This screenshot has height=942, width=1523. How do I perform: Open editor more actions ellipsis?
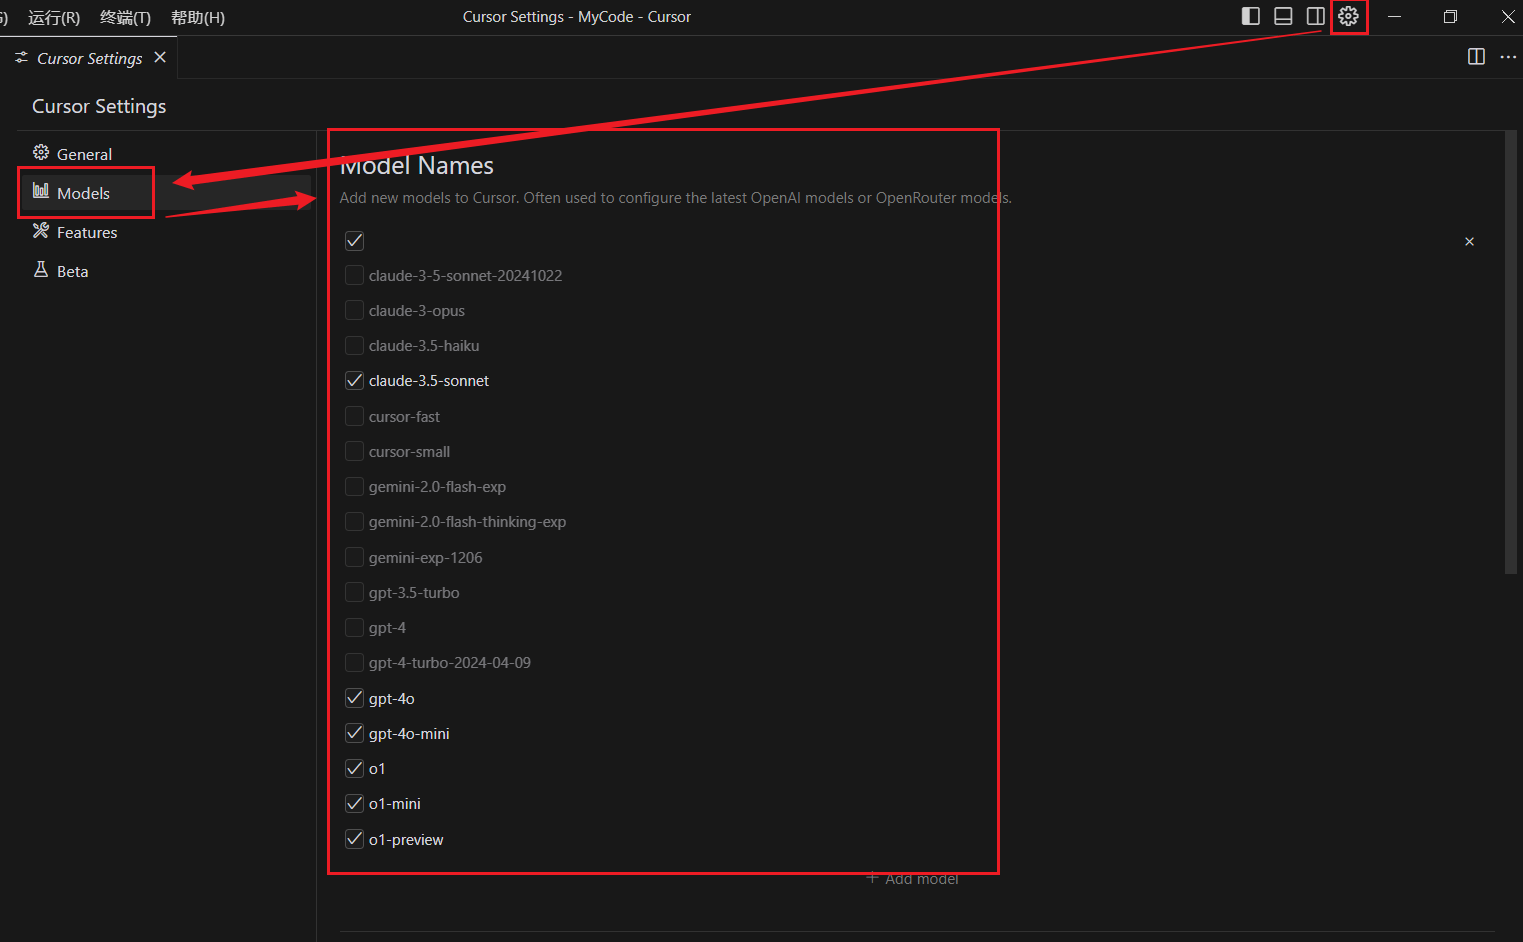click(1508, 57)
